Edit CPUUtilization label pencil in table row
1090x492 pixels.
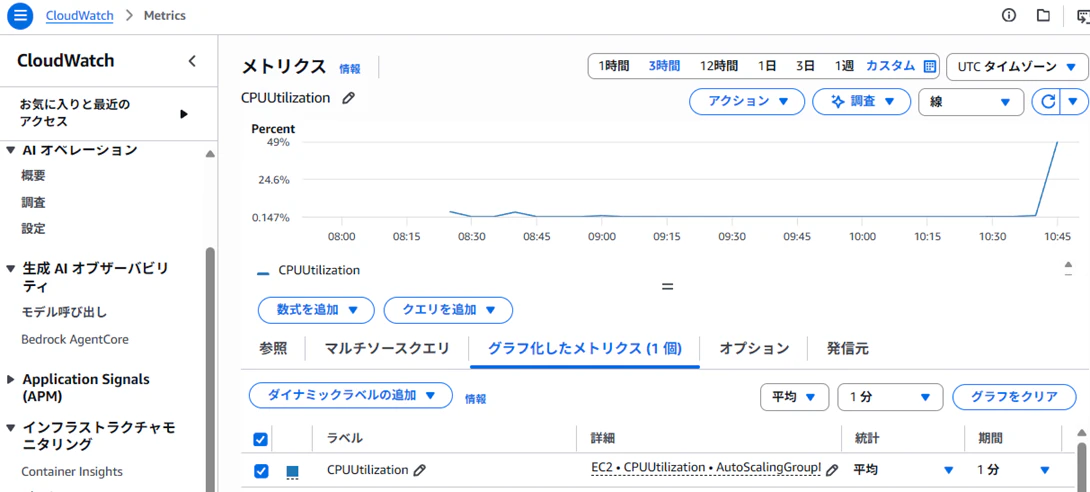[x=419, y=470]
